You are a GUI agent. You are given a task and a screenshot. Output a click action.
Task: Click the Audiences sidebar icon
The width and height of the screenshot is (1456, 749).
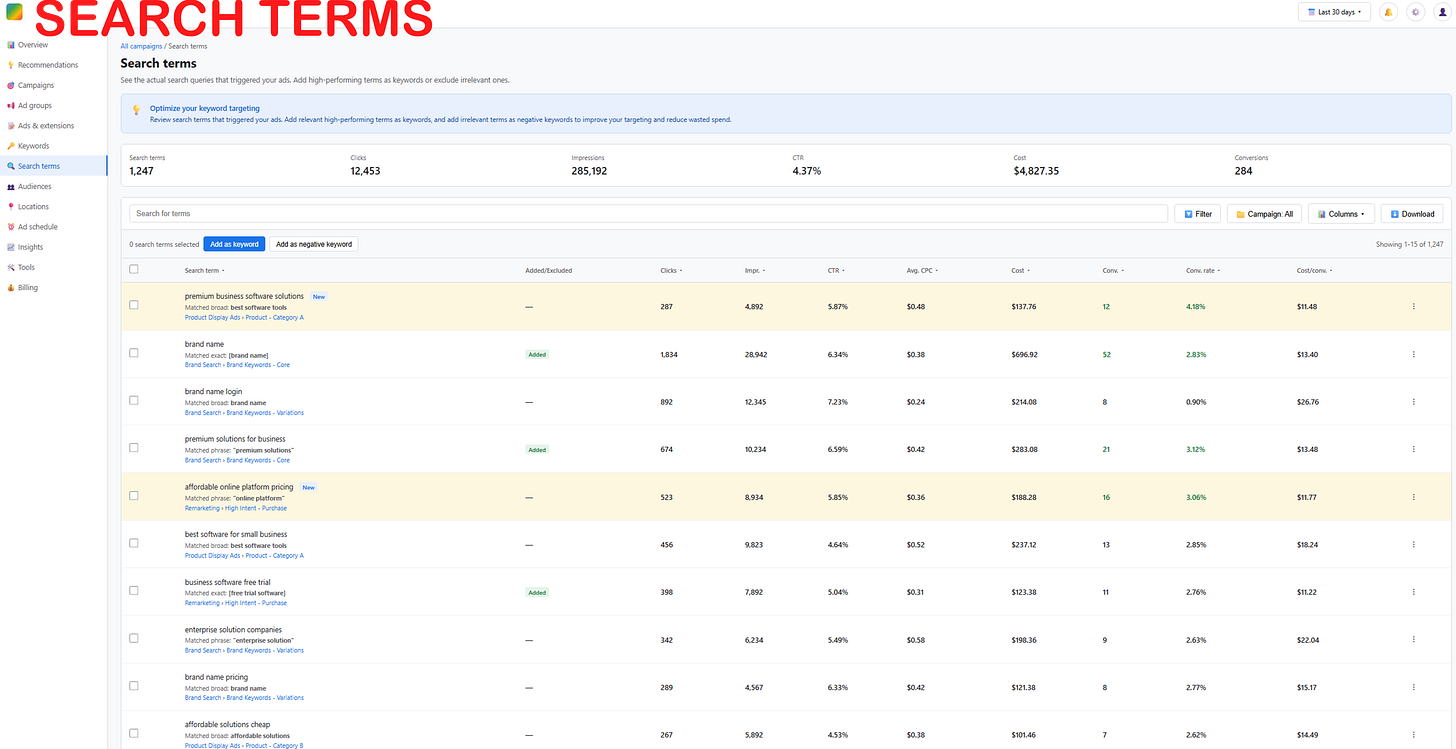tap(10, 186)
